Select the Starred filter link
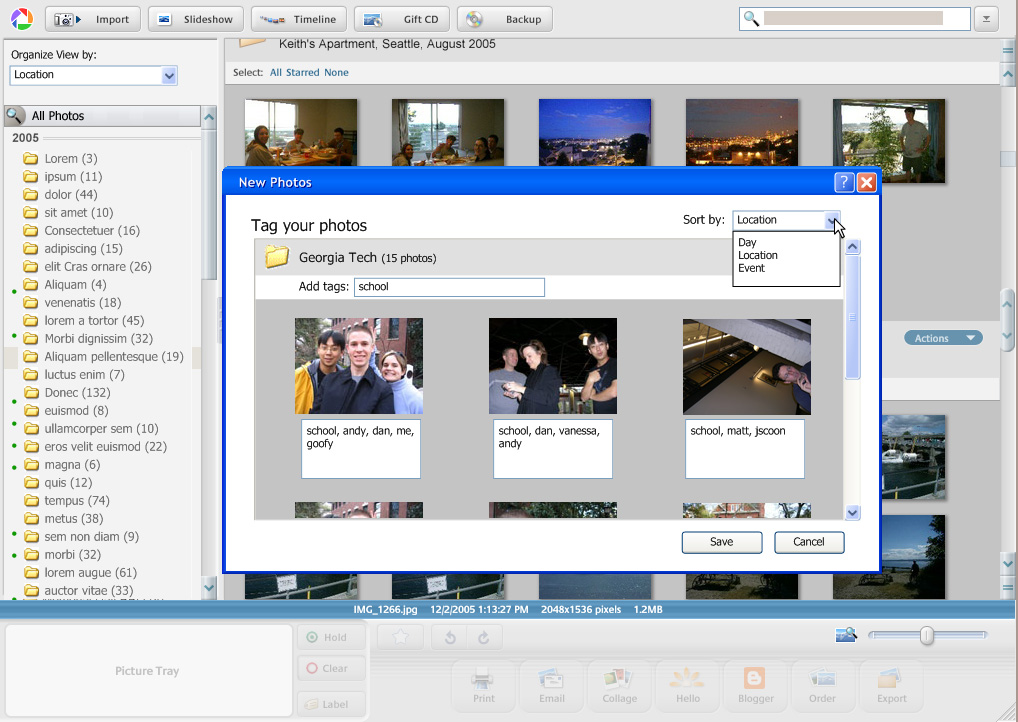The image size is (1018, 722). 303,73
